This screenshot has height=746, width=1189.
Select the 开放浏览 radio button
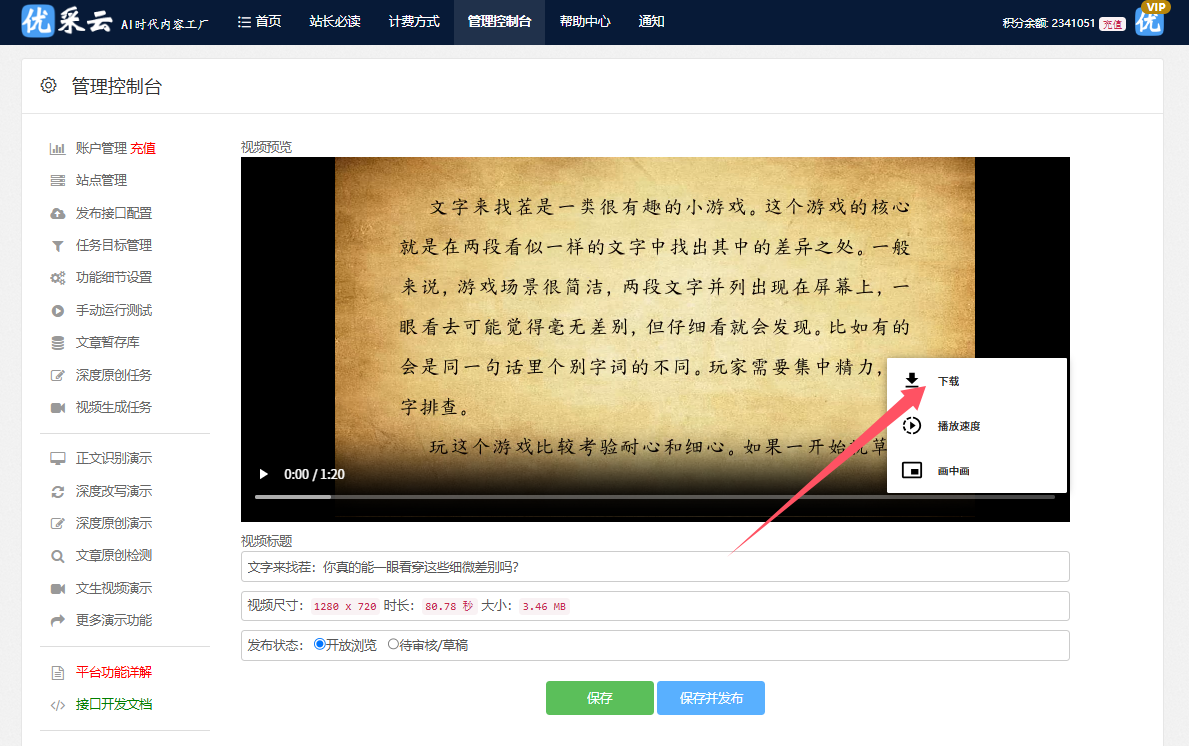click(x=320, y=645)
